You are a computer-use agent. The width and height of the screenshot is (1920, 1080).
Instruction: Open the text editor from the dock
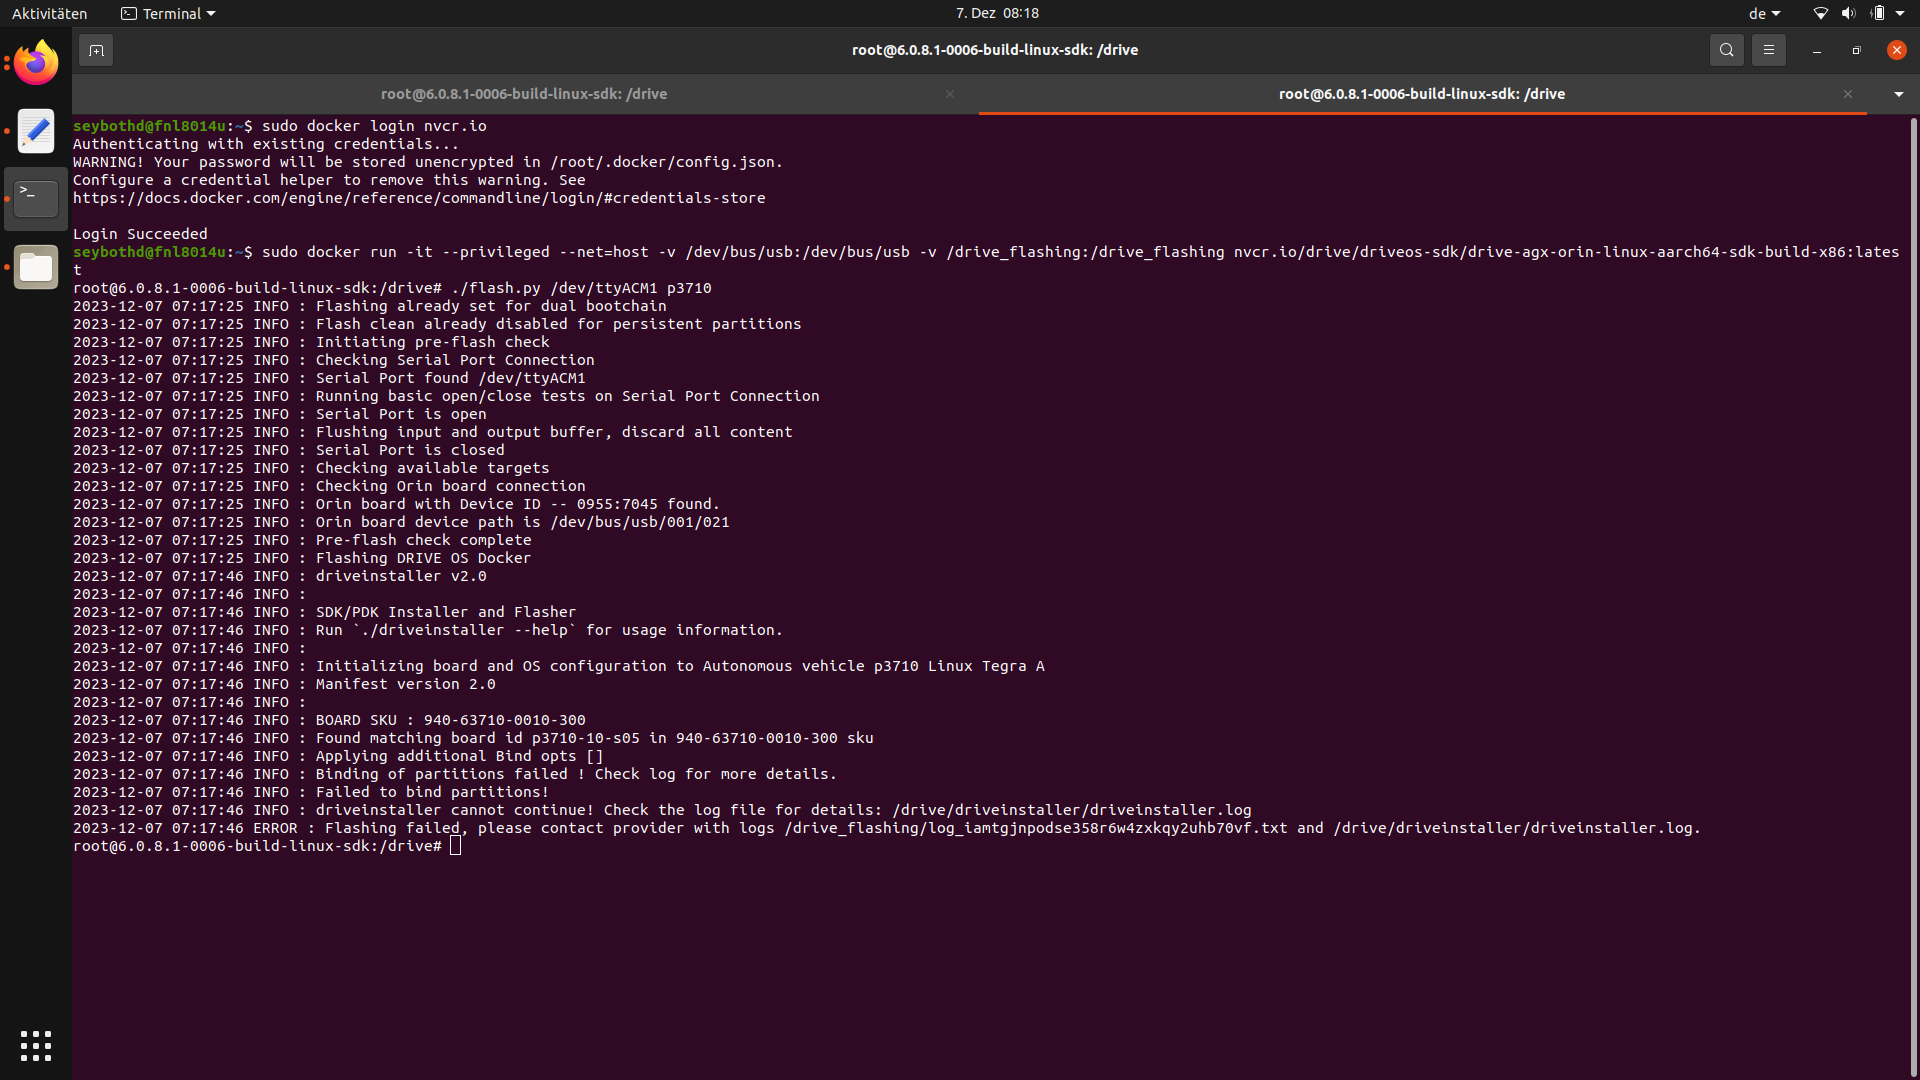(36, 131)
